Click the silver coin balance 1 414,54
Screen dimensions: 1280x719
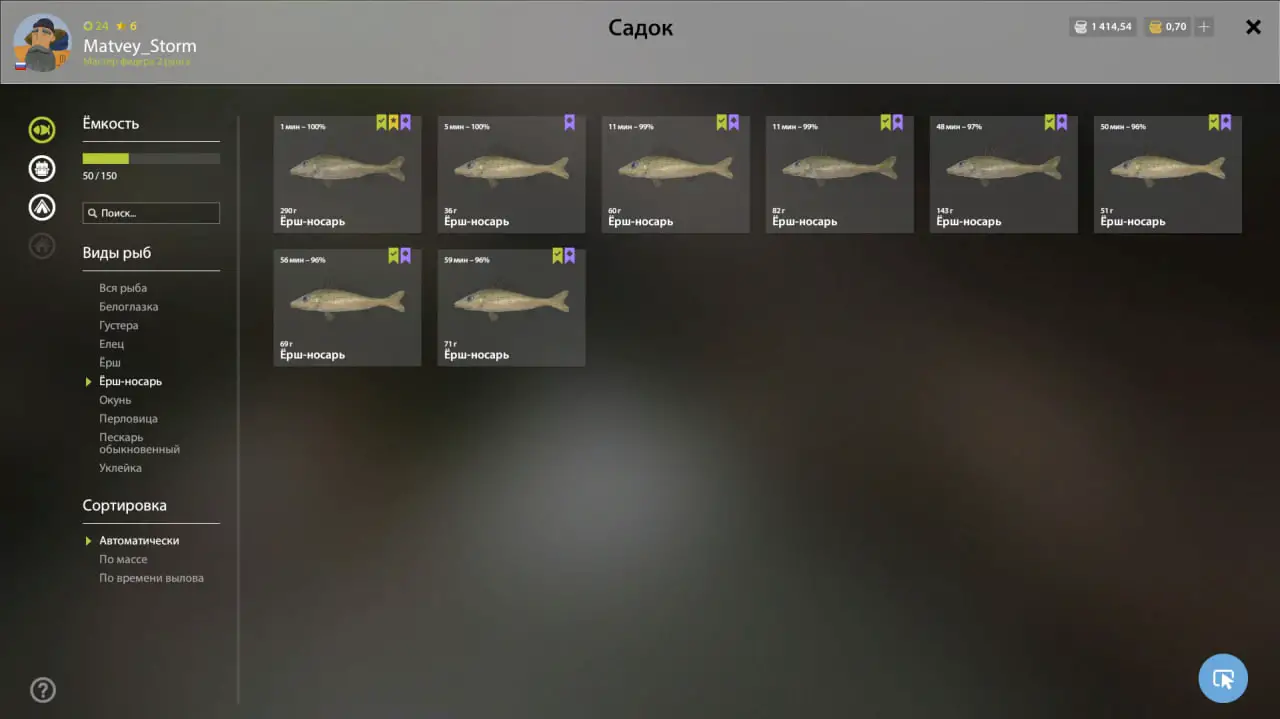(x=1102, y=27)
